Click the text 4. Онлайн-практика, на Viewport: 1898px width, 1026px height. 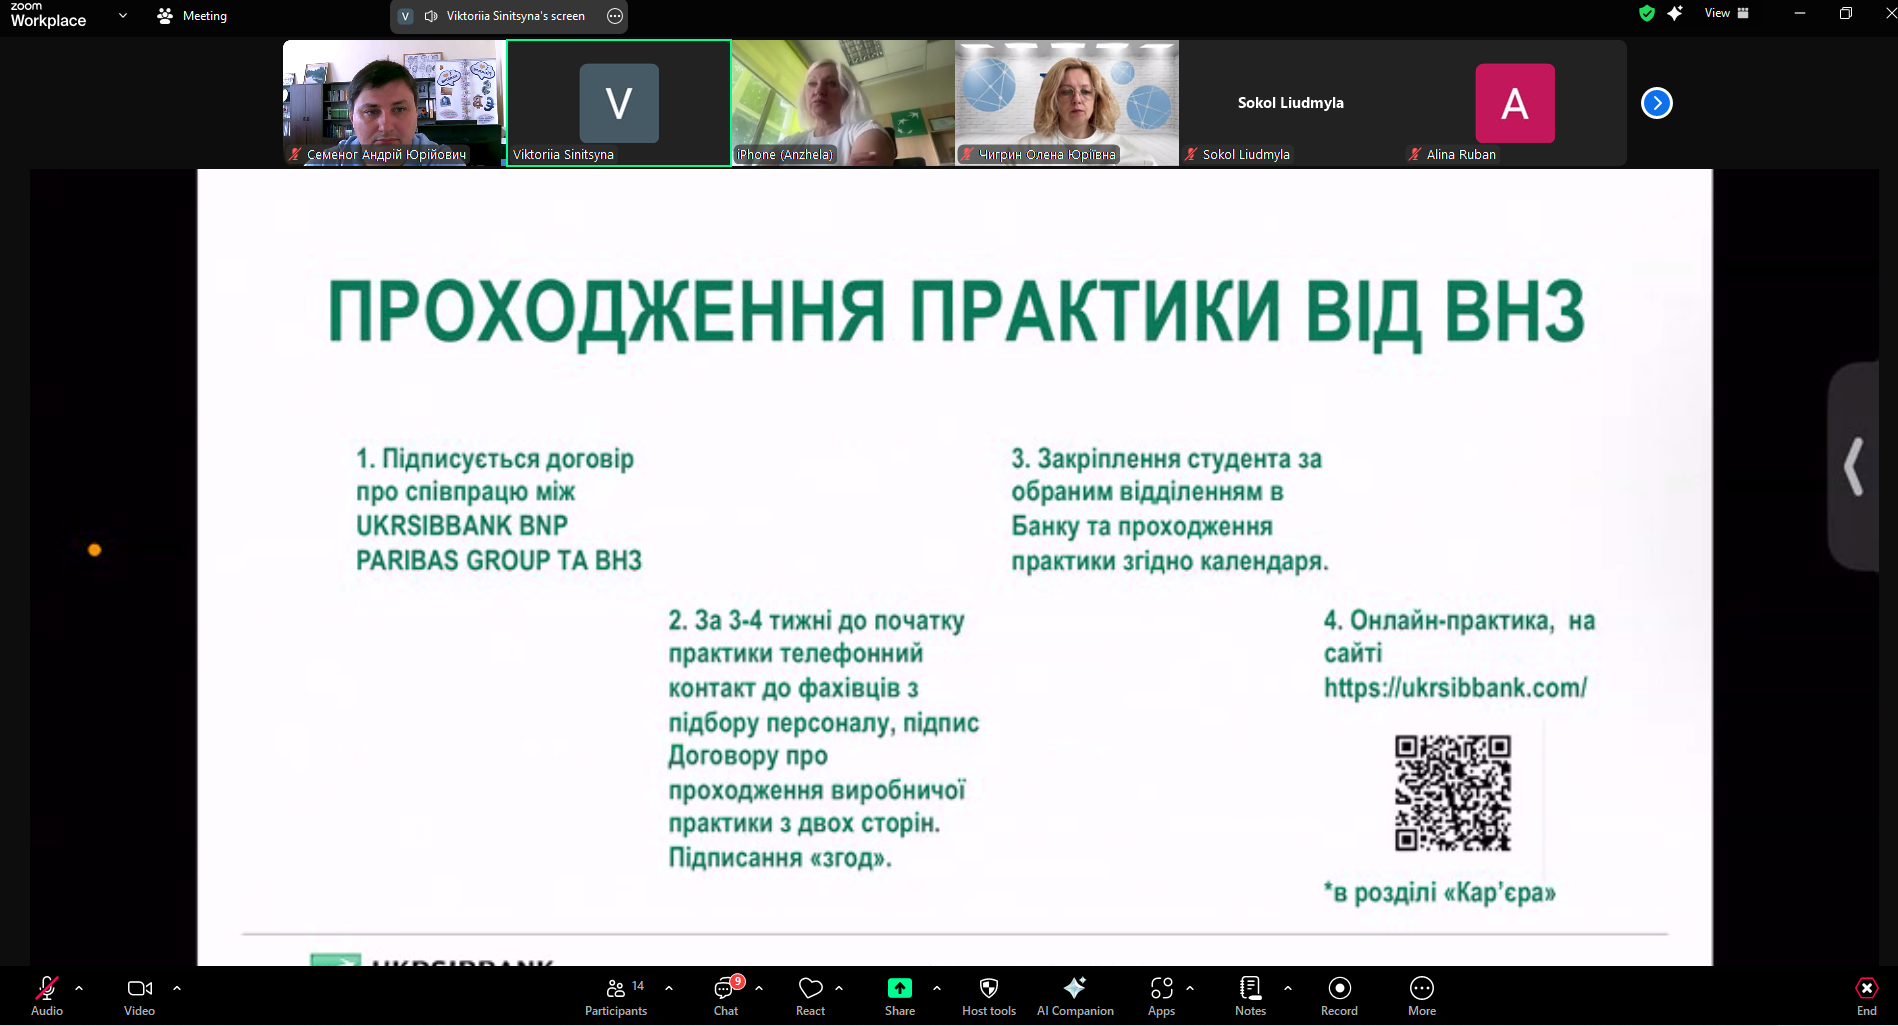click(x=1459, y=621)
